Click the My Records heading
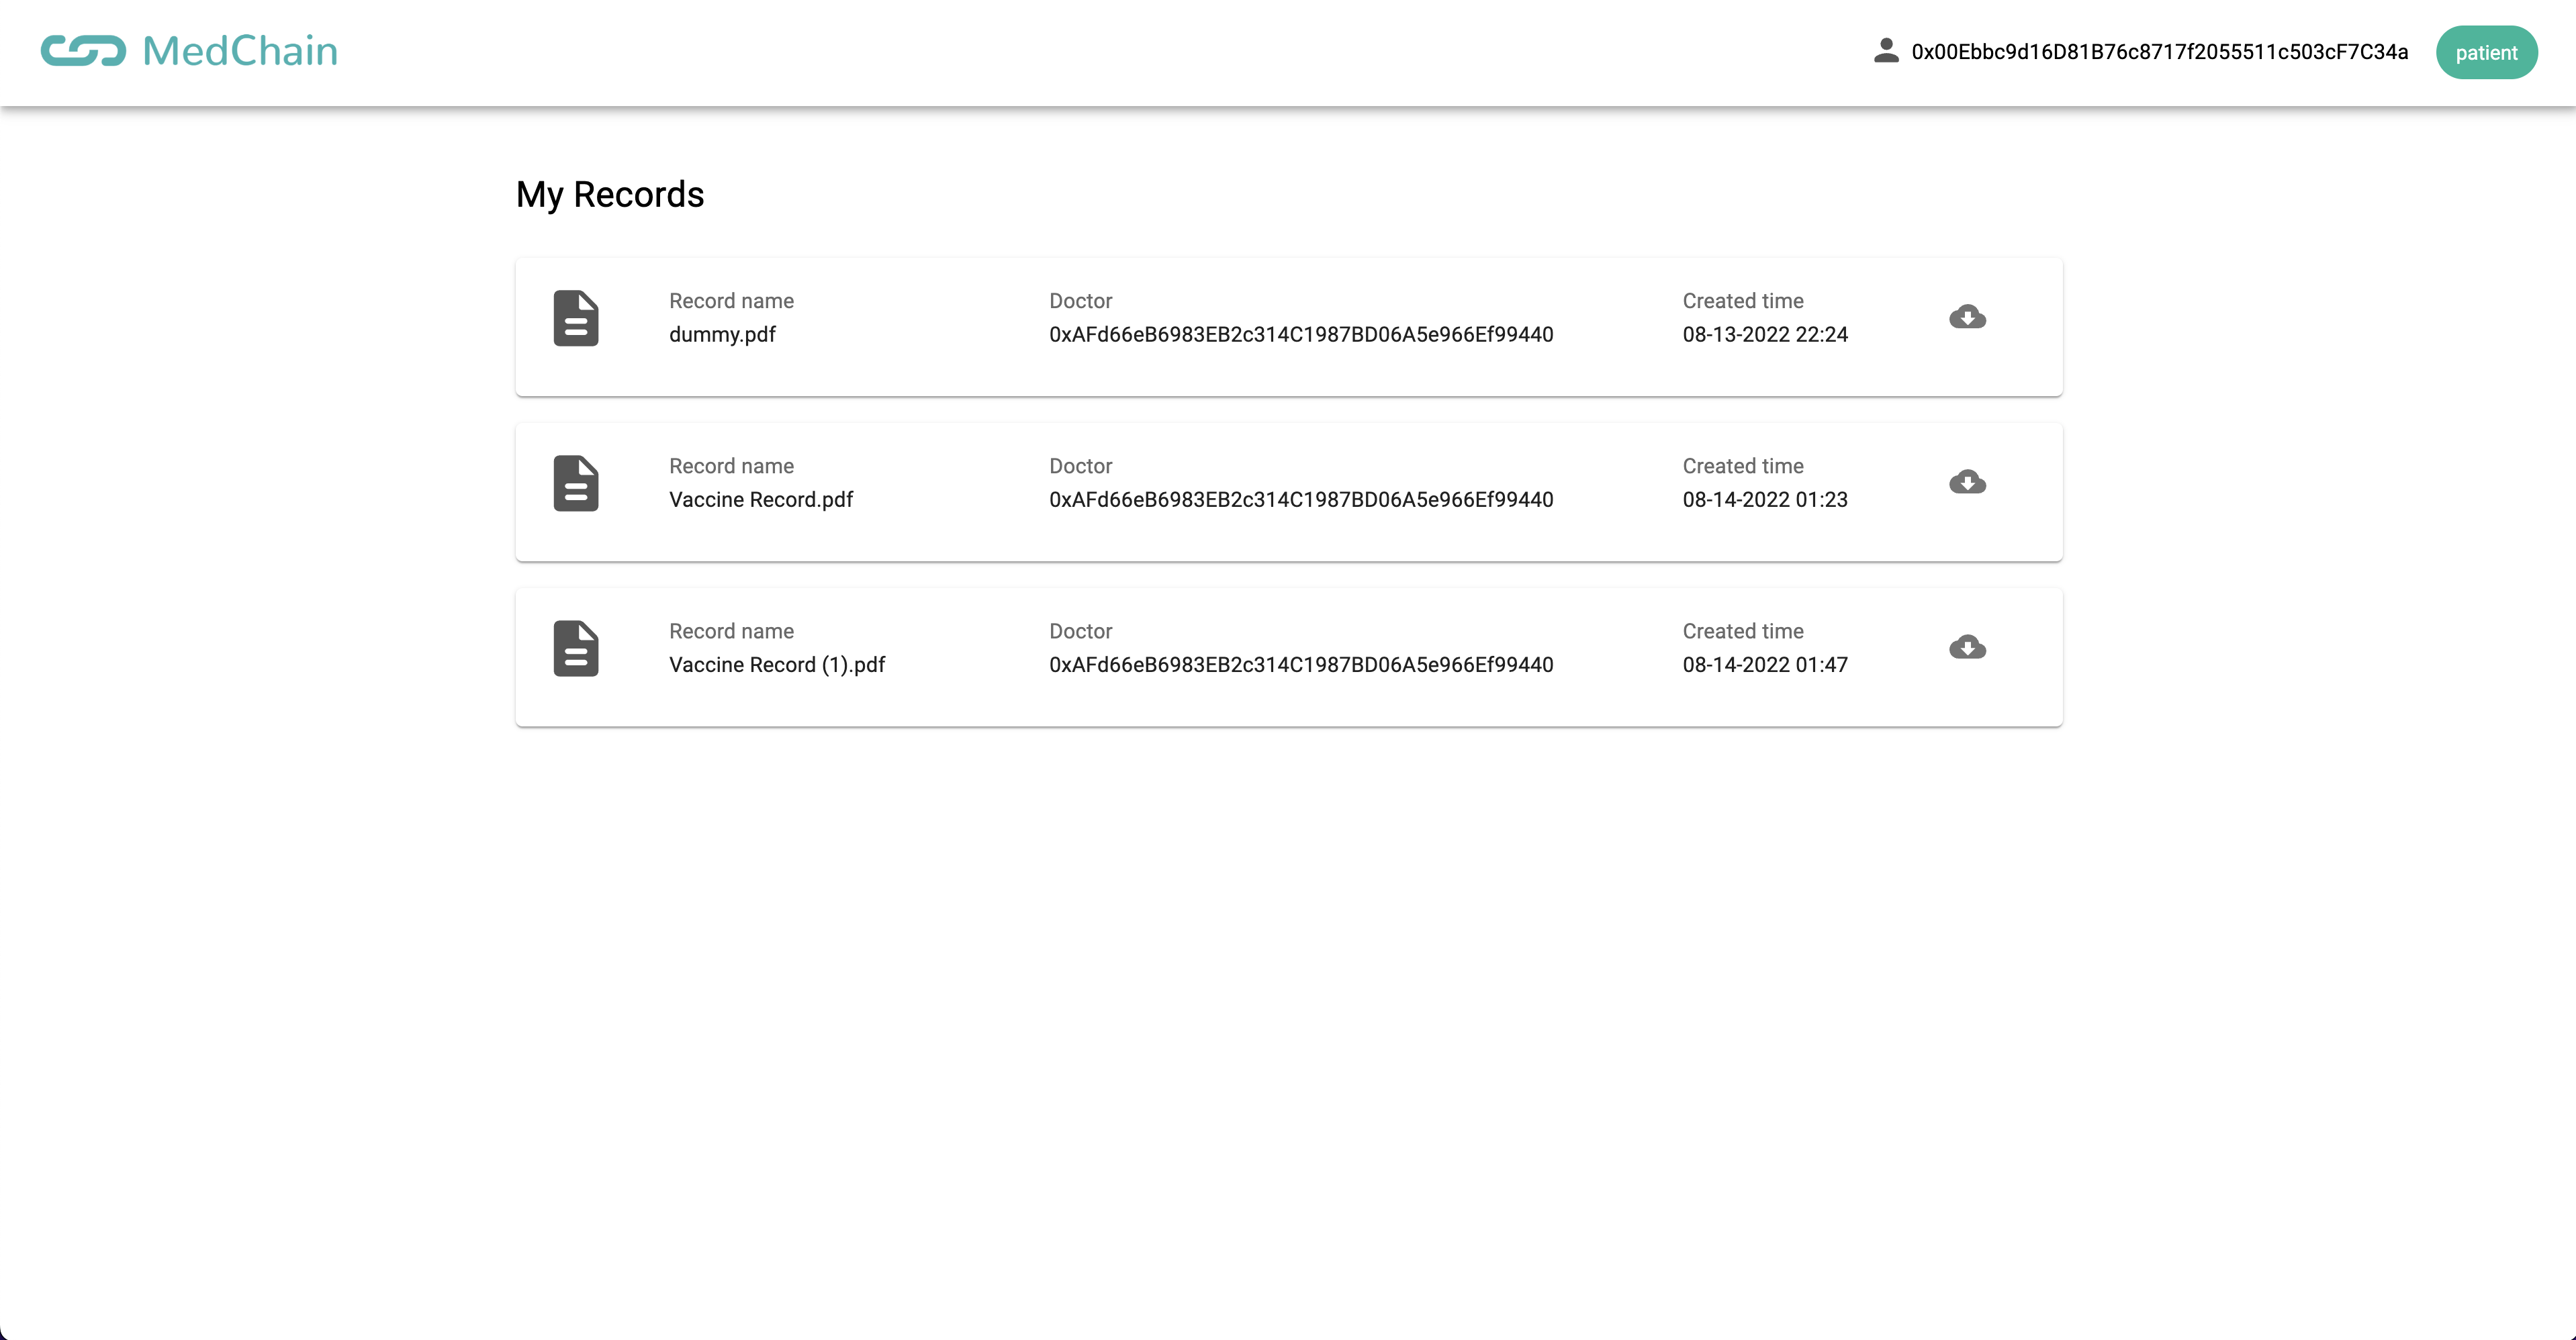 point(610,194)
